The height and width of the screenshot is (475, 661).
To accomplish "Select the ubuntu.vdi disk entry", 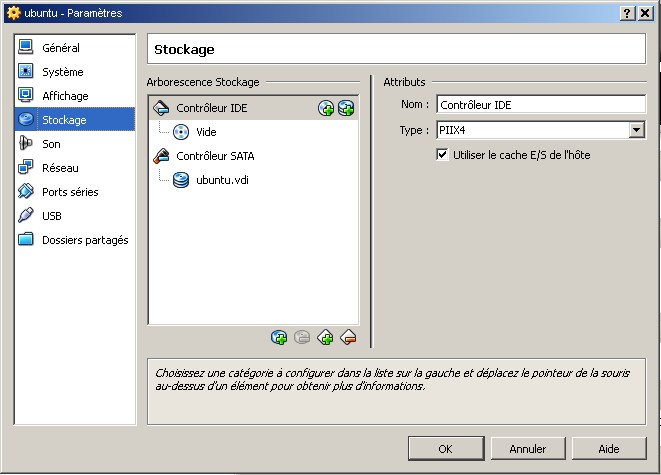I will coord(222,180).
